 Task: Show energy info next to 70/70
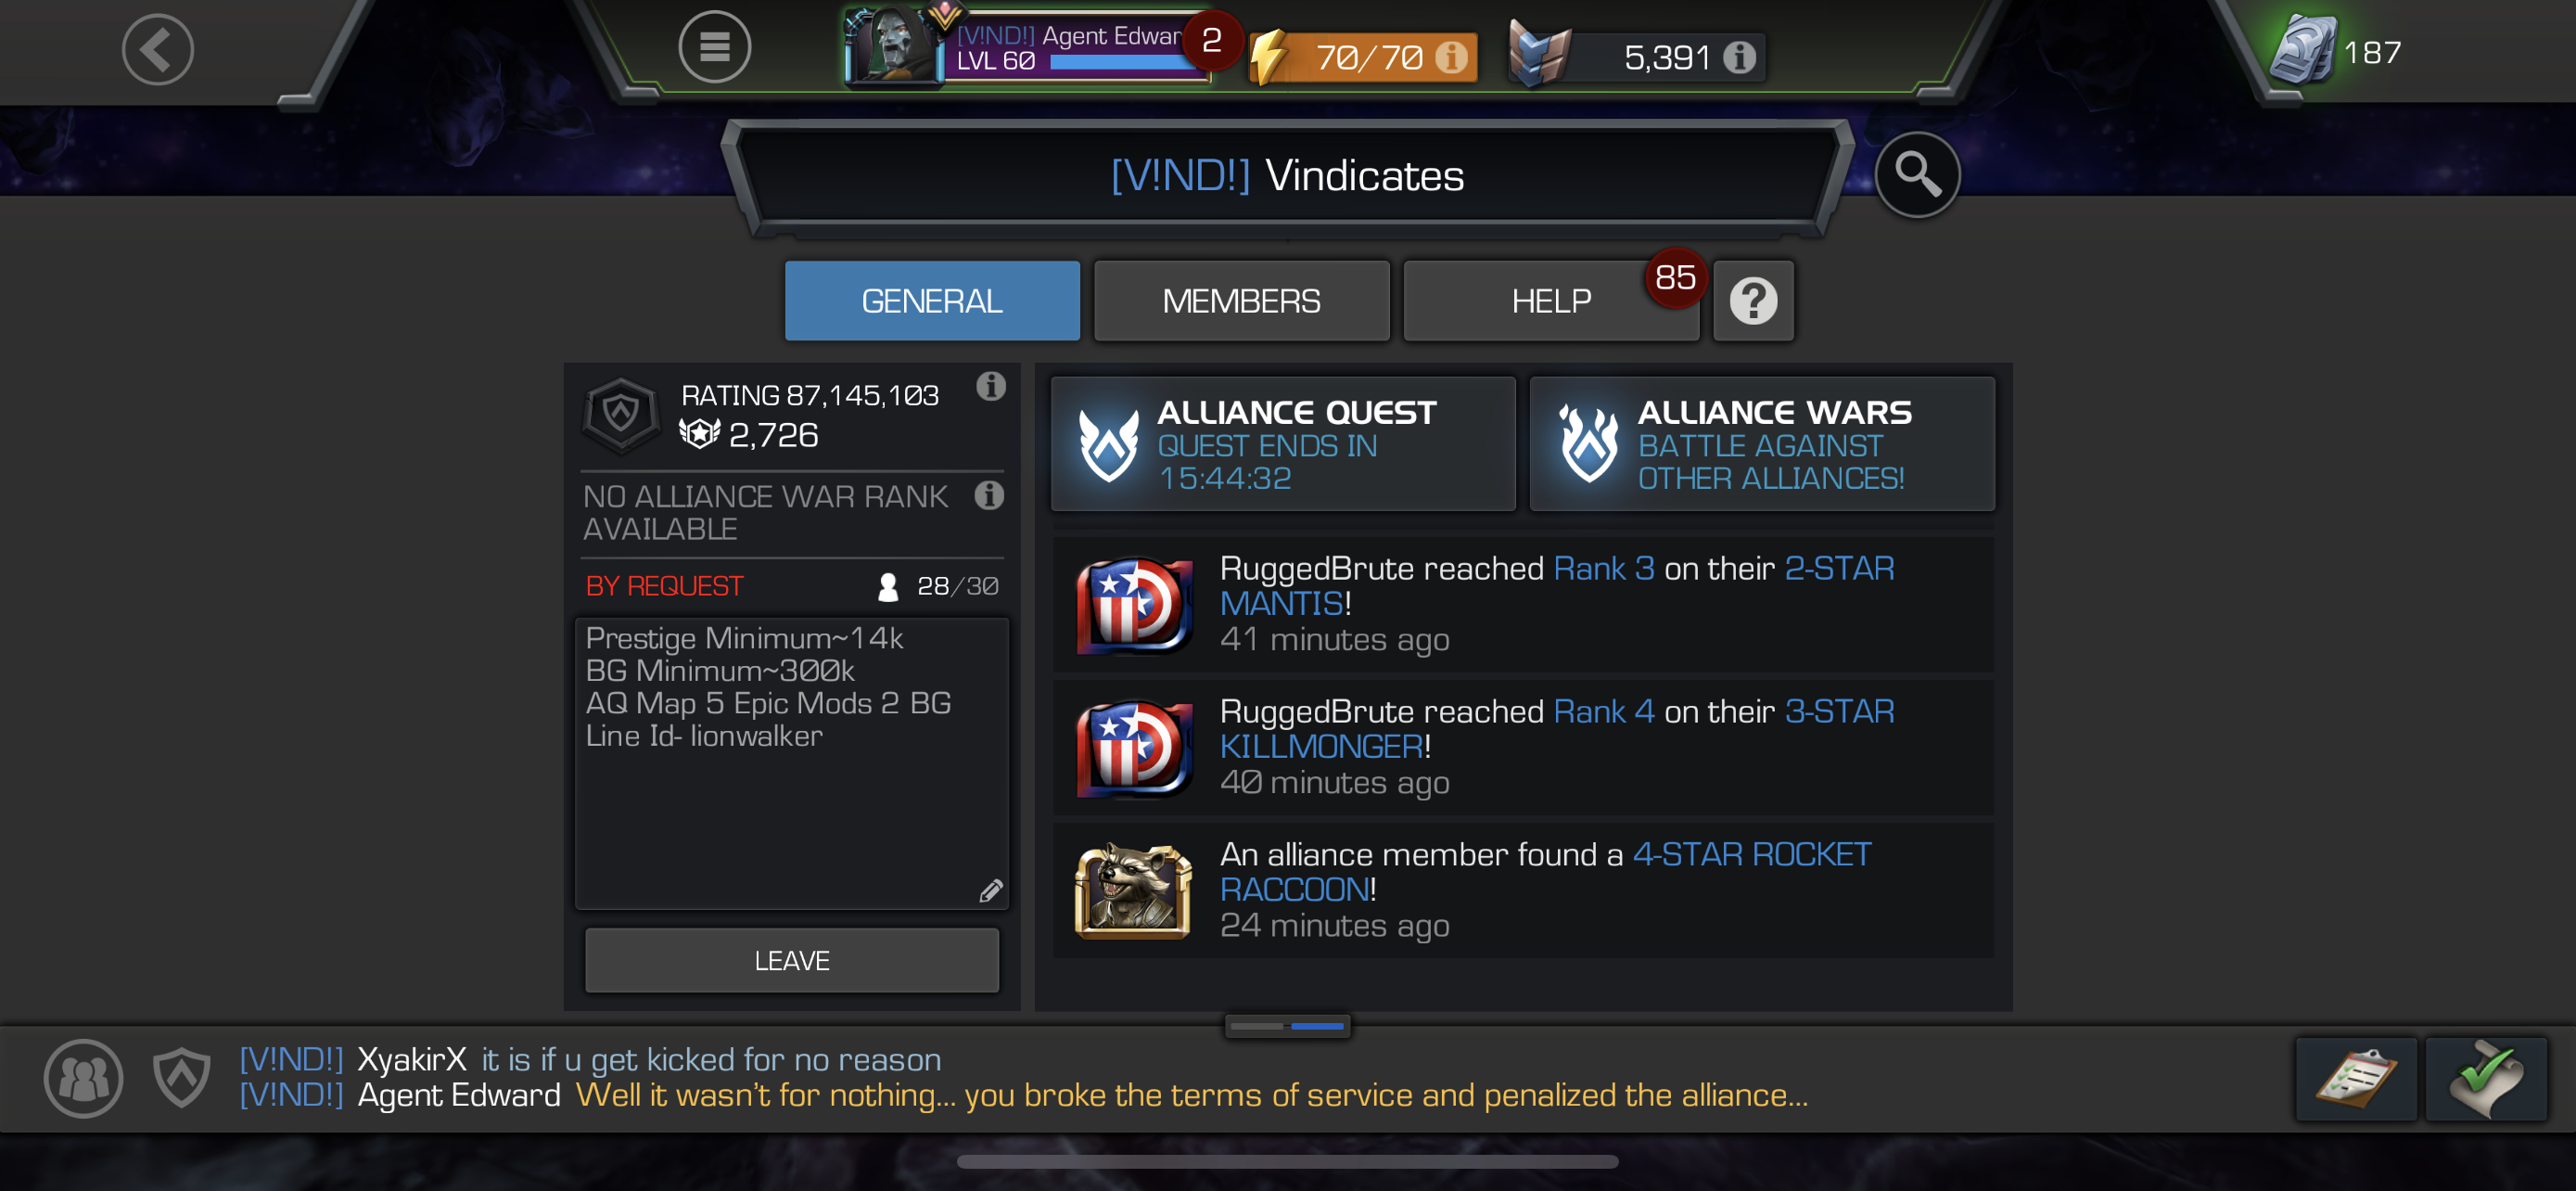click(x=1450, y=57)
